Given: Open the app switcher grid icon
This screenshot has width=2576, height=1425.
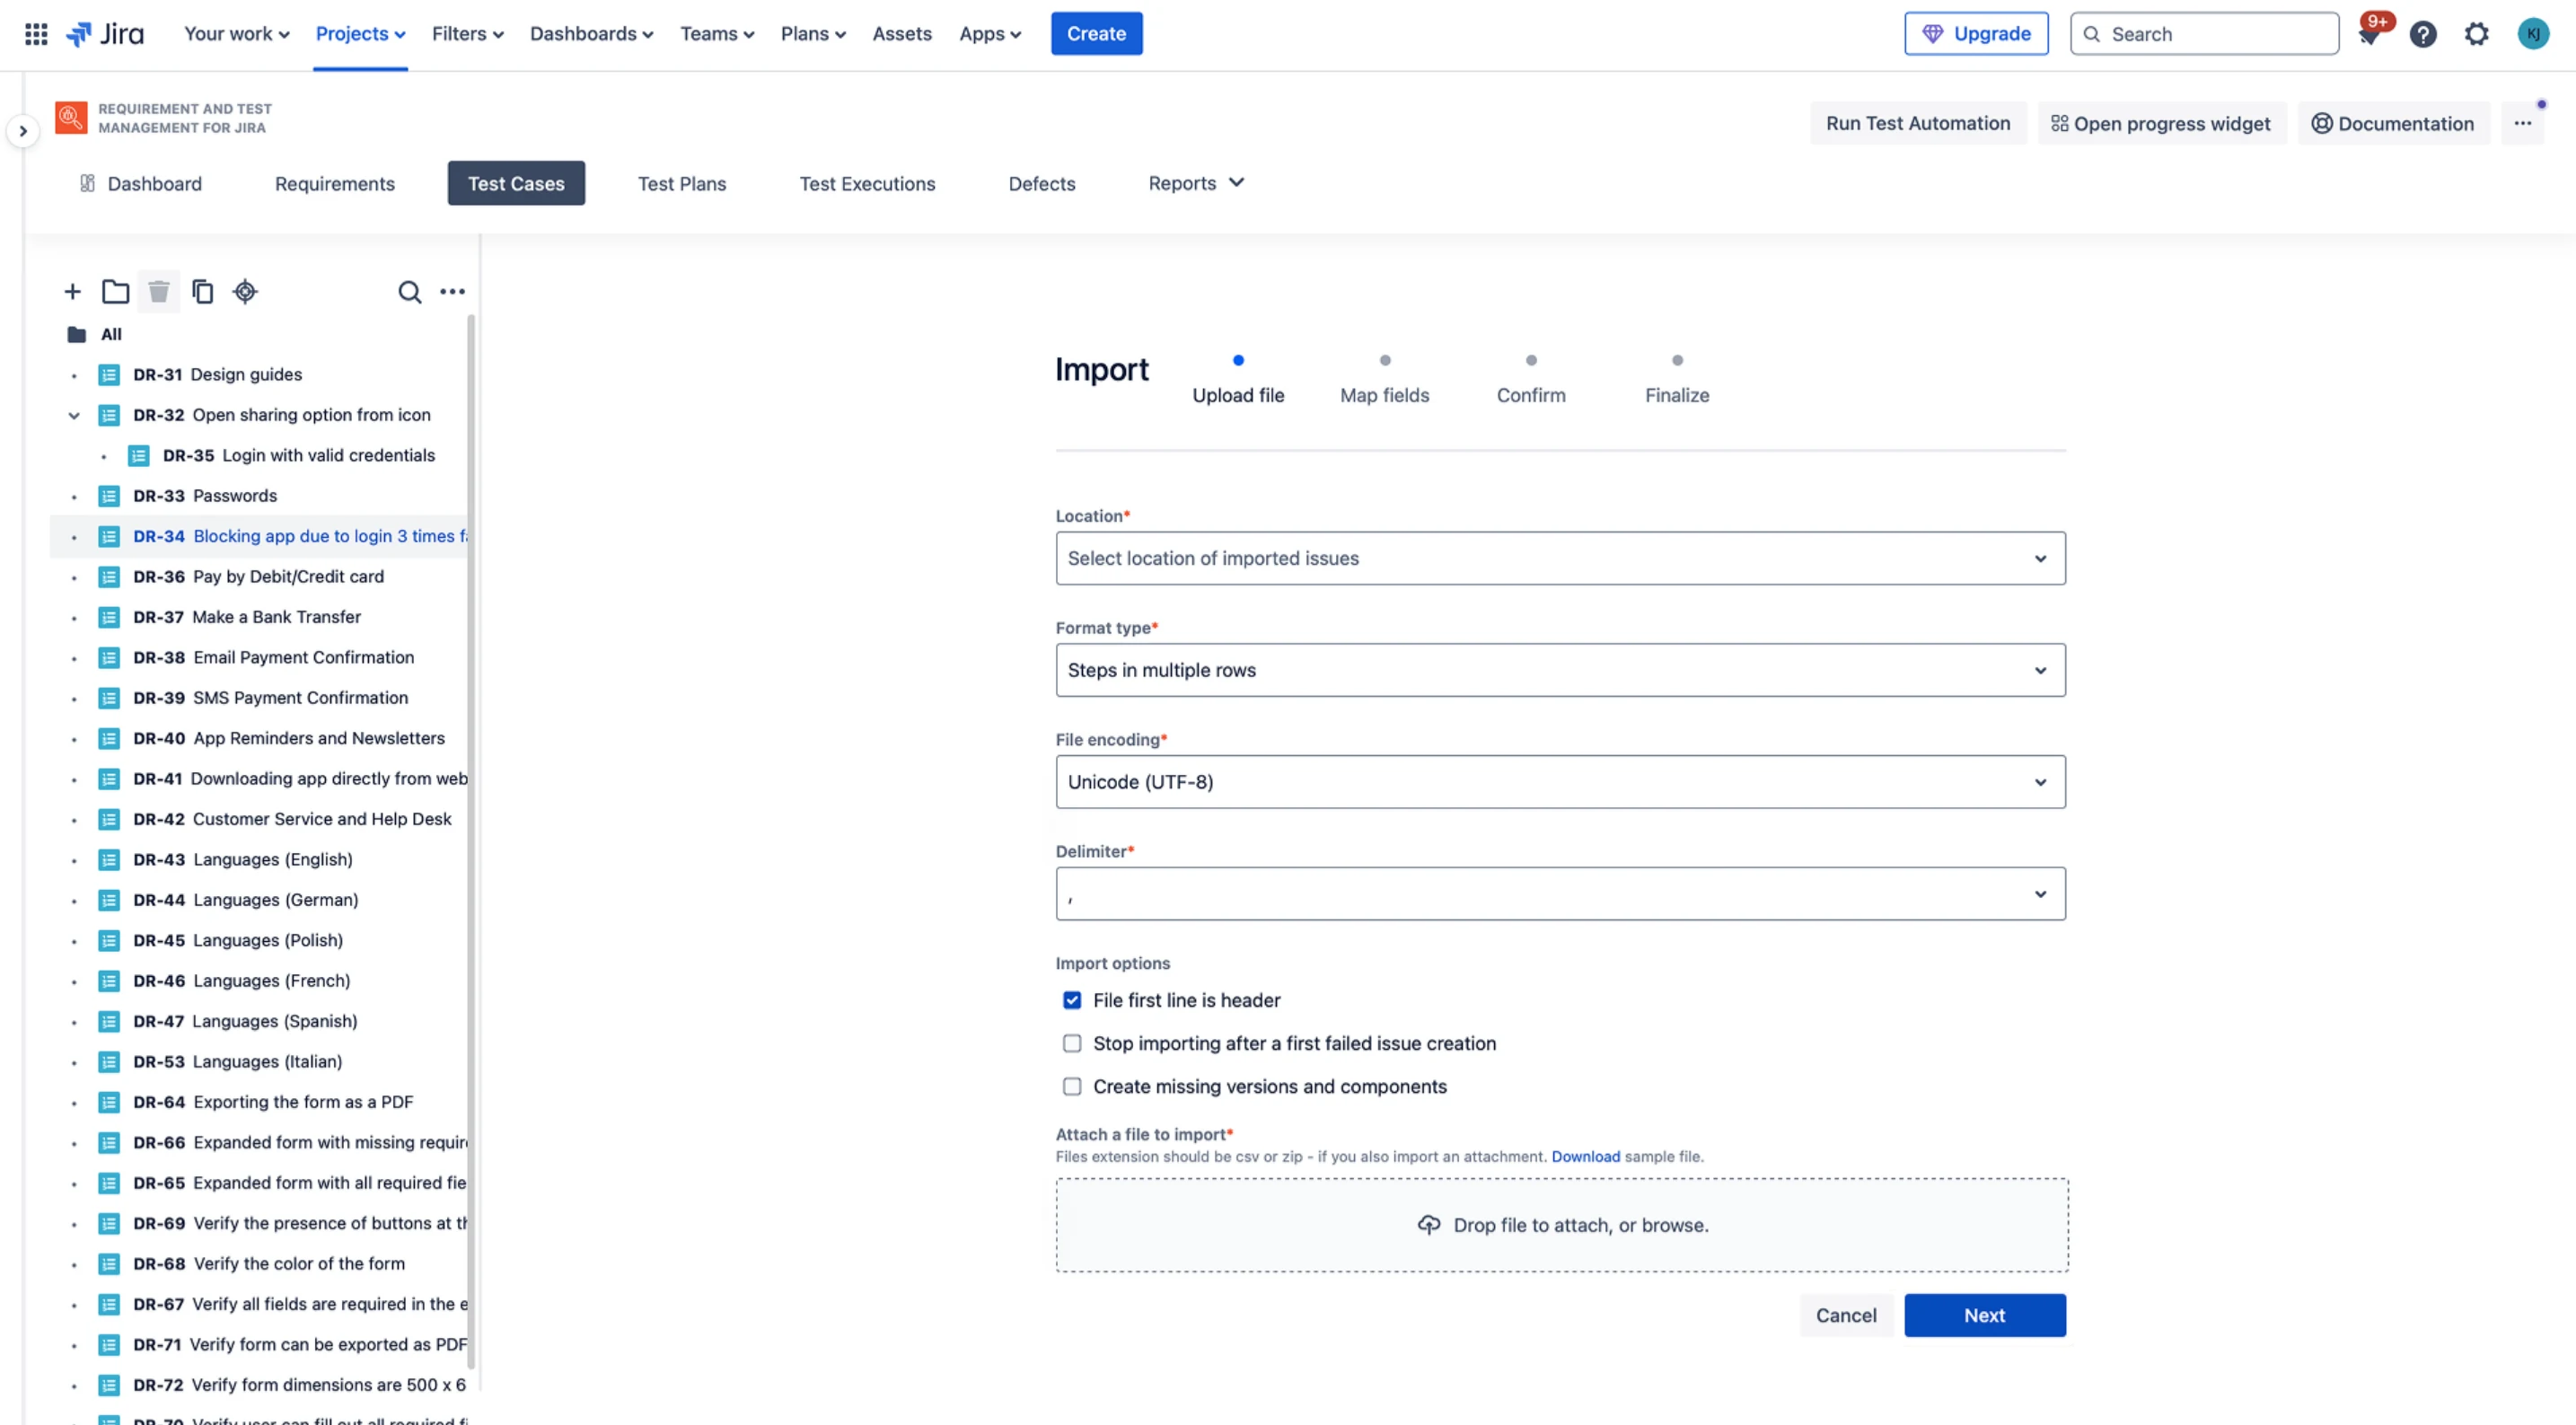Looking at the screenshot, I should coord(36,34).
